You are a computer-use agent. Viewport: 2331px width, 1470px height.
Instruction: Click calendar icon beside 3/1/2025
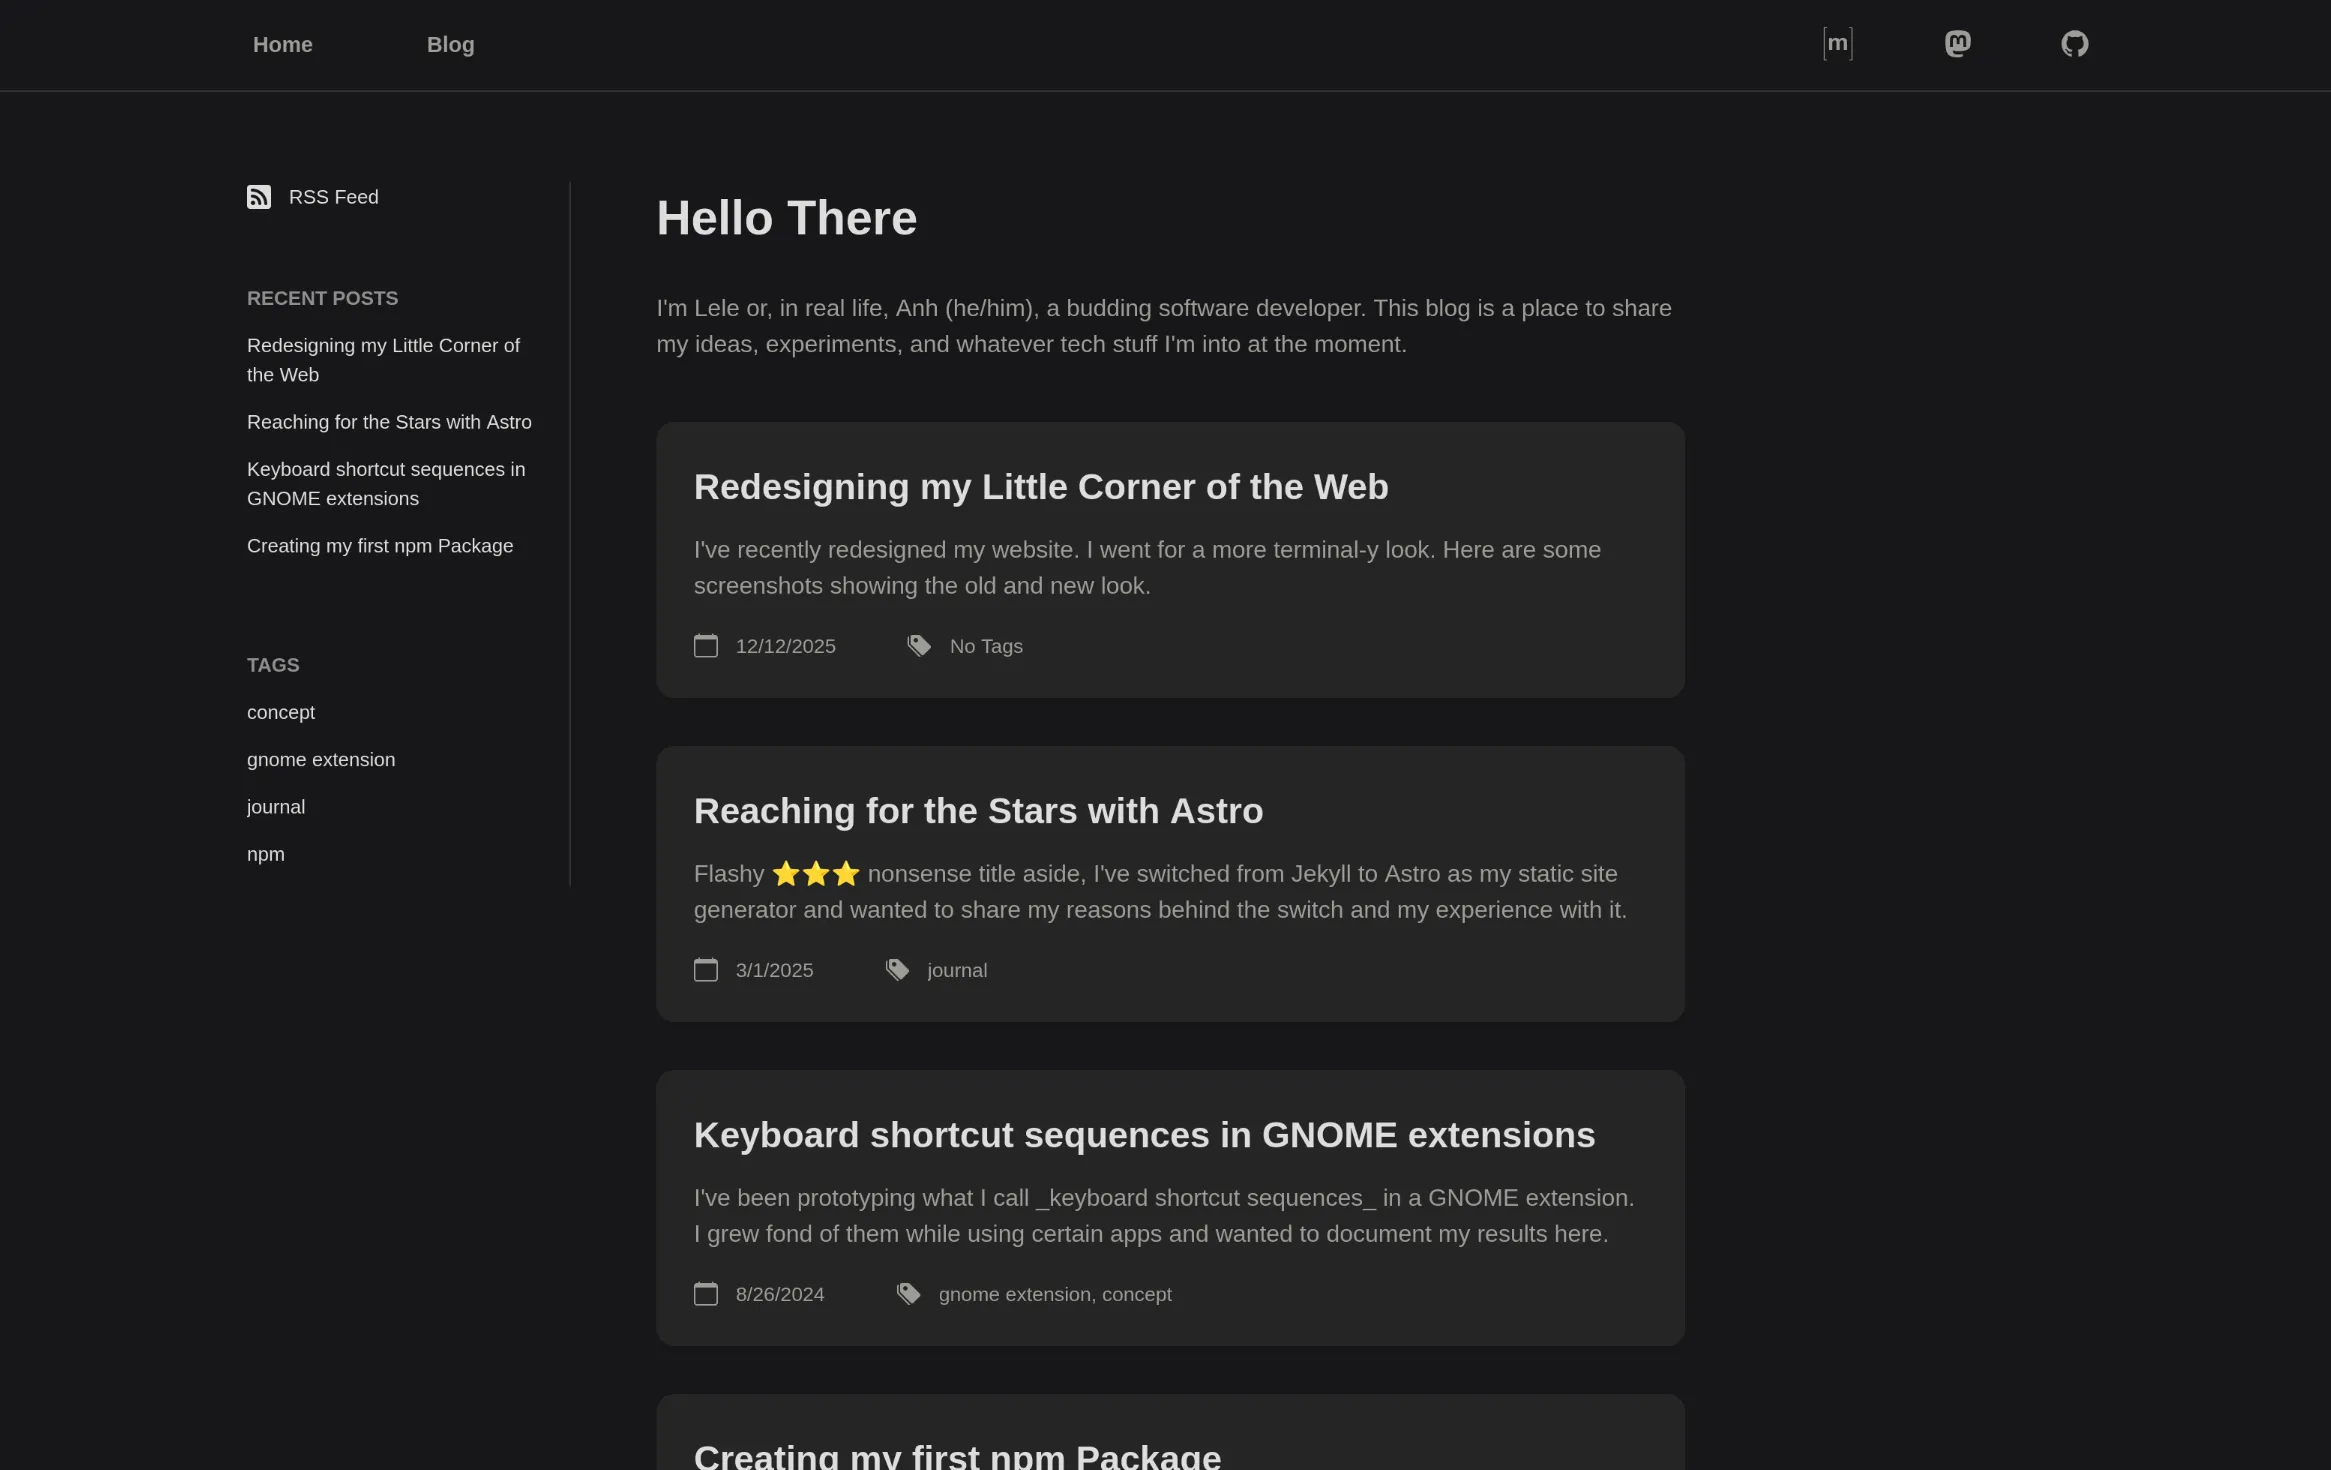click(x=706, y=970)
